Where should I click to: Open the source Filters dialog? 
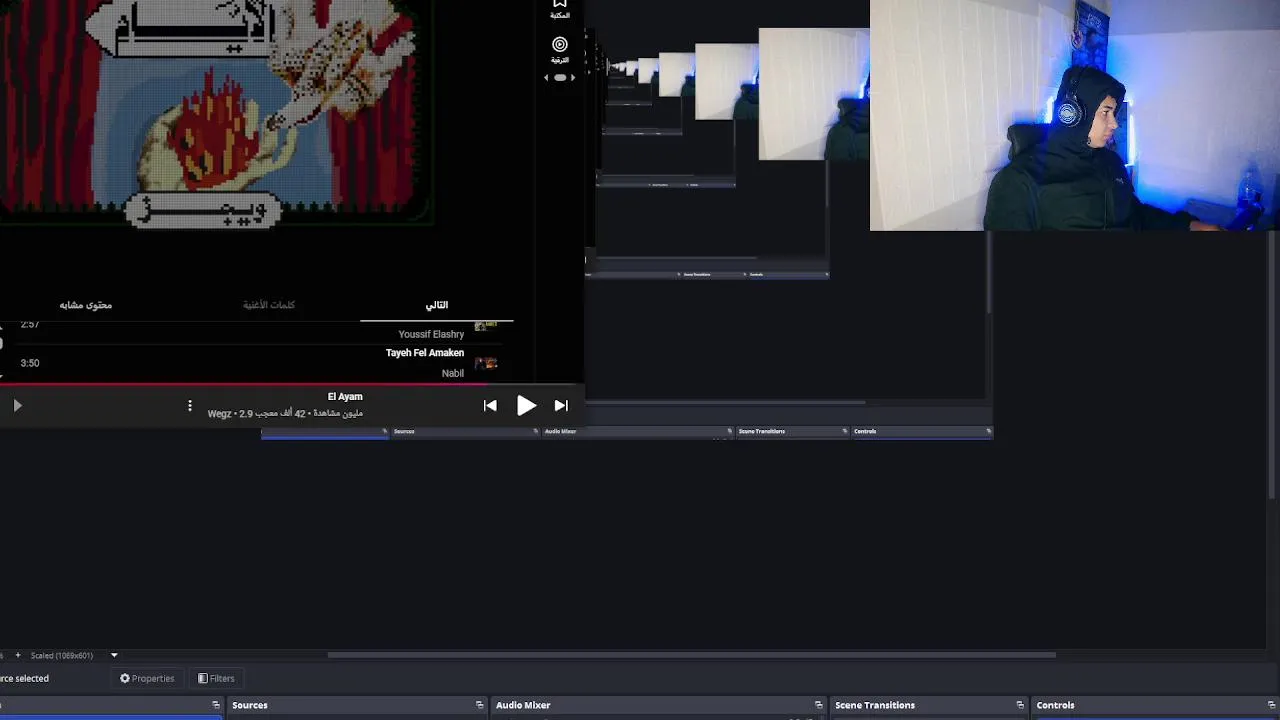pos(216,678)
